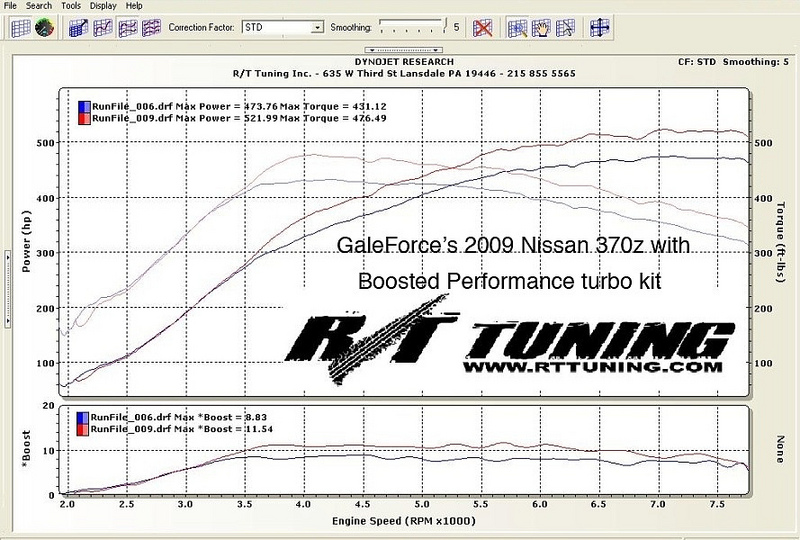Click the 'Torque (ft-lbs)' axis label

pyautogui.click(x=780, y=241)
